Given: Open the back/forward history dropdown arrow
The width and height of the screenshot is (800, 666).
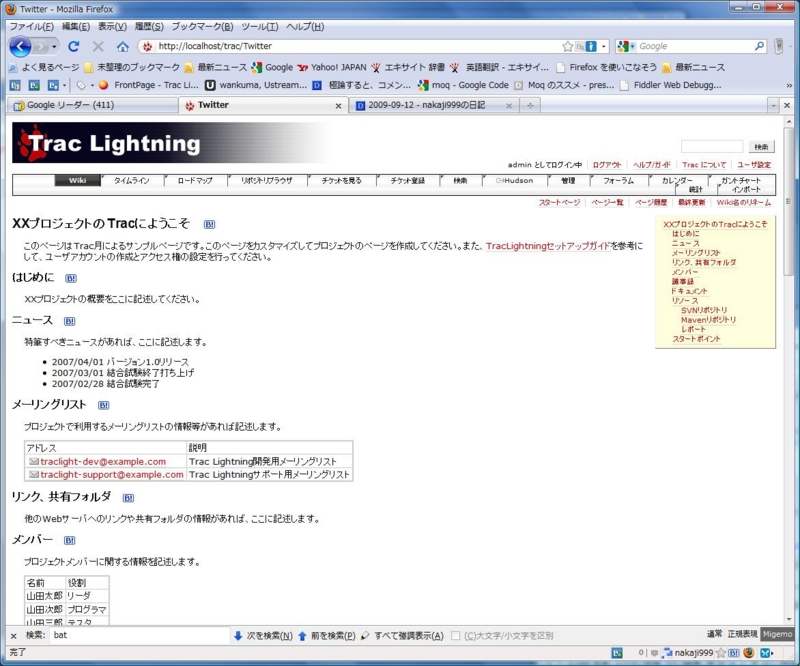Looking at the screenshot, I should 54,46.
